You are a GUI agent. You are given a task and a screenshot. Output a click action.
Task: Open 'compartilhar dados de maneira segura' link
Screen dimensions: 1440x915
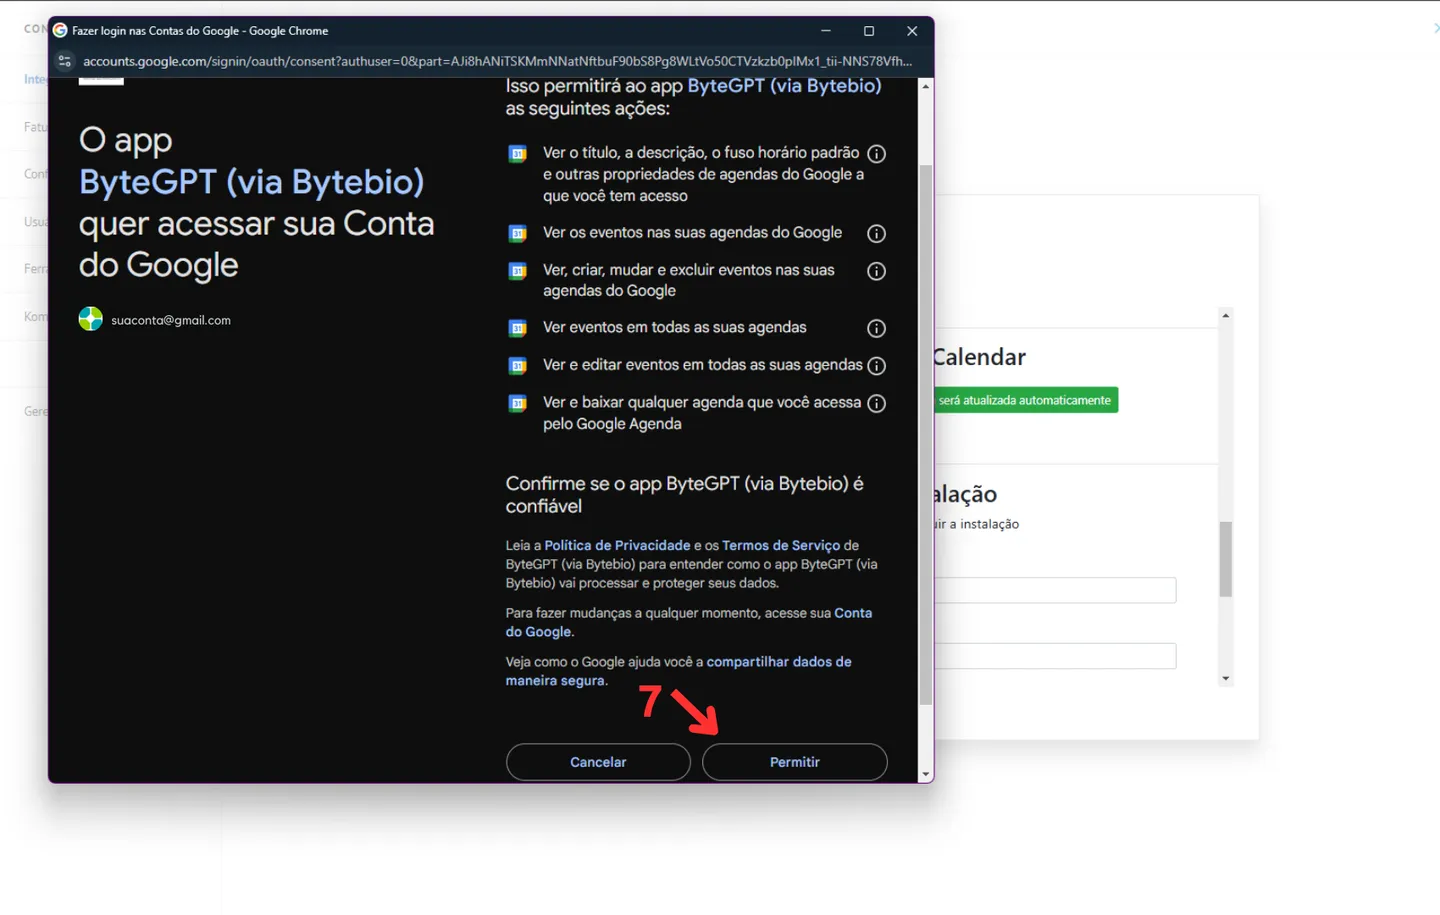coord(679,671)
